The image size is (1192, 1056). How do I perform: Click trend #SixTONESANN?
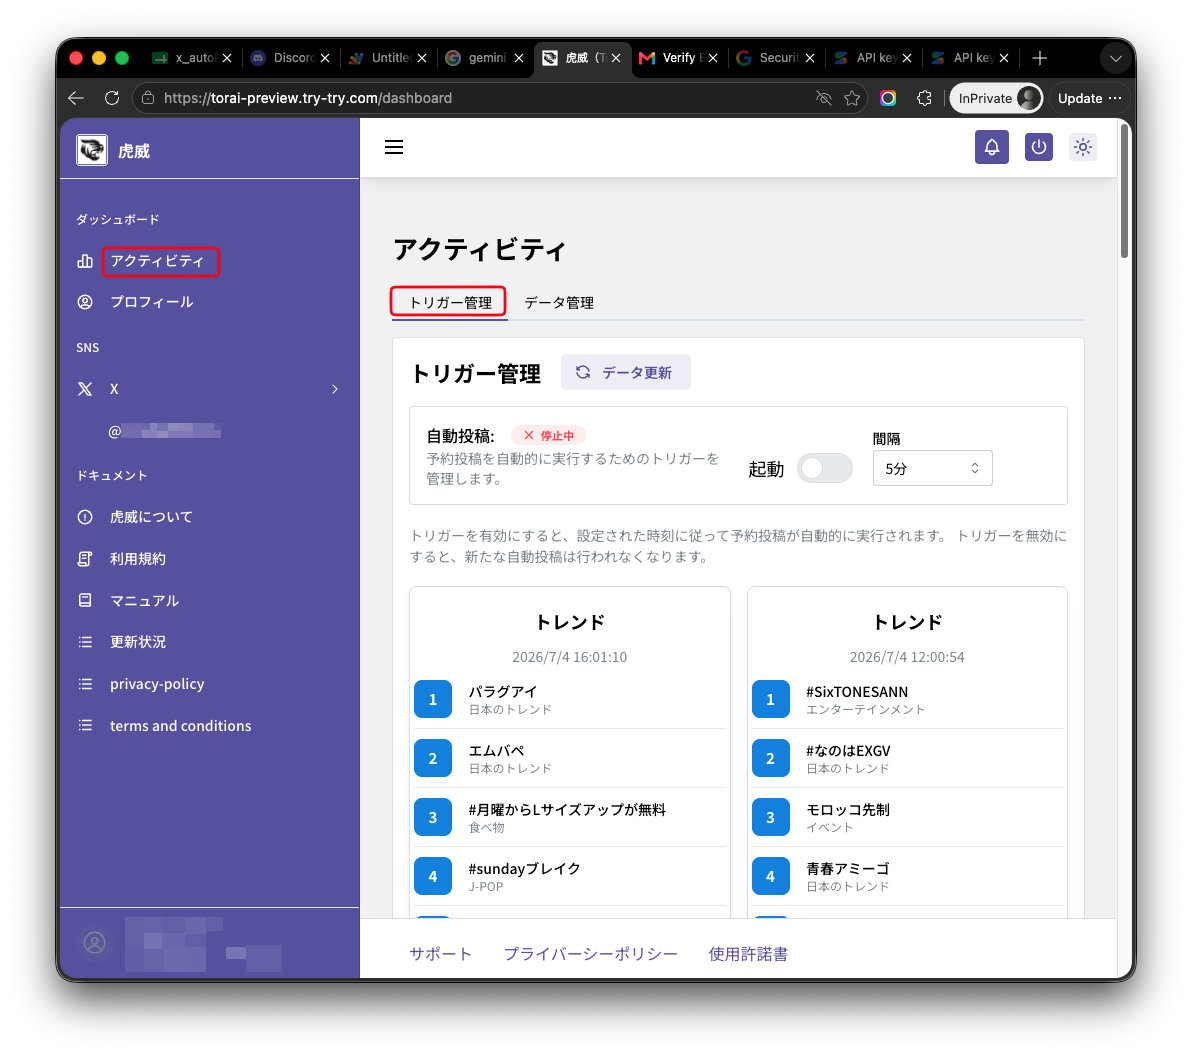907,699
